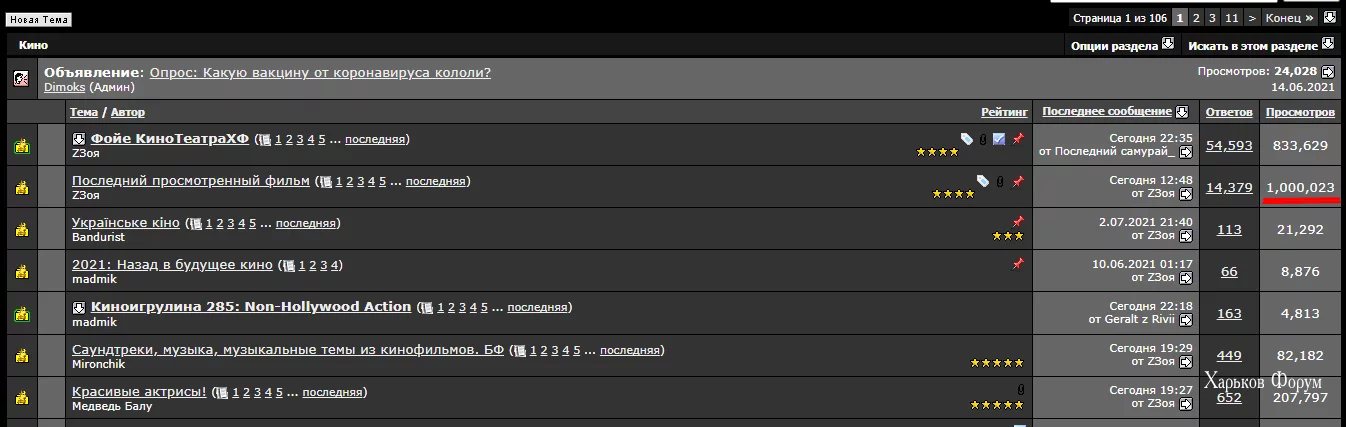Click the thread status icon beside Последний просмотренный фильм
The image size is (1346, 427).
21,188
